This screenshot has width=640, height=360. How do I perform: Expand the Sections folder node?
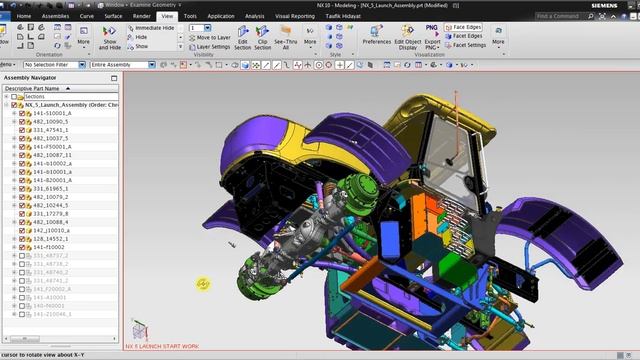point(6,97)
